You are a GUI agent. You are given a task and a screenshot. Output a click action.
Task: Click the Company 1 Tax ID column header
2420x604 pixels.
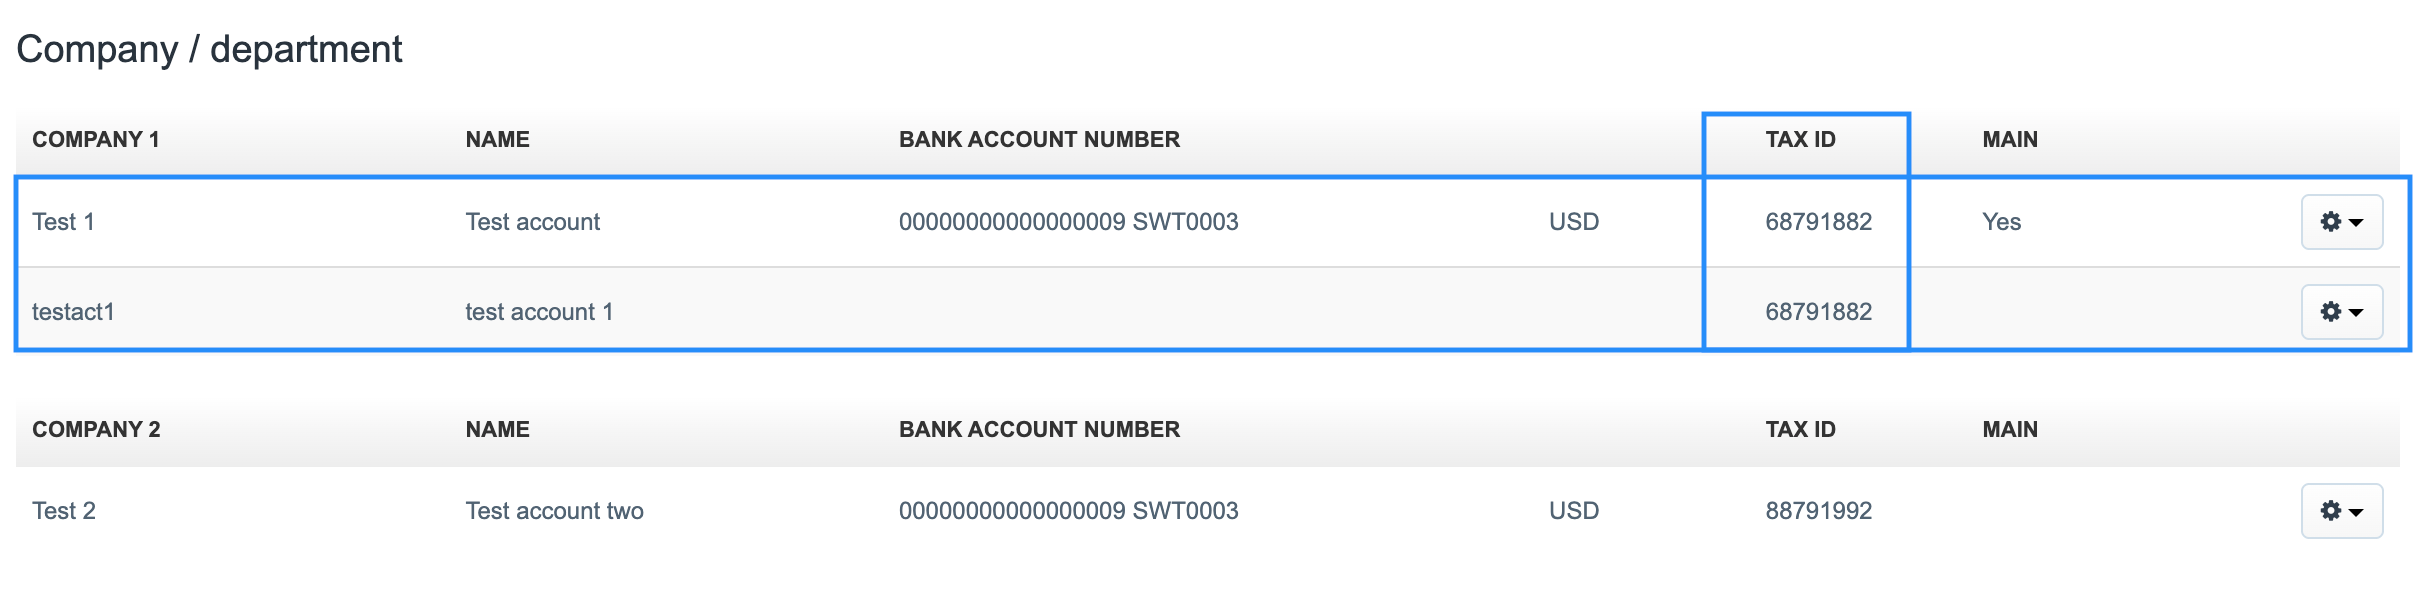pos(1800,140)
